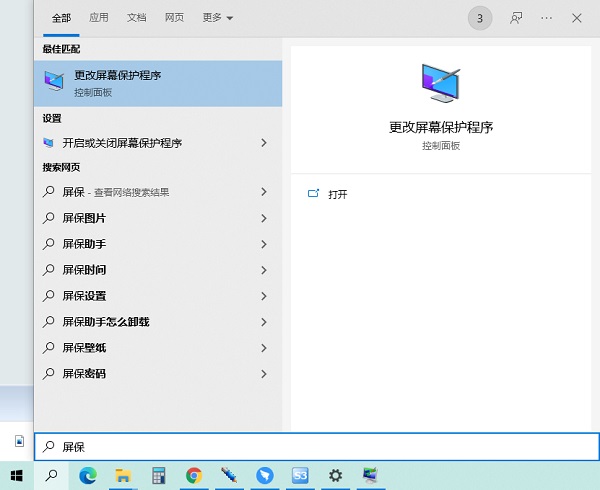The height and width of the screenshot is (490, 600).
Task: Click the Windows Start button
Action: tap(17, 476)
